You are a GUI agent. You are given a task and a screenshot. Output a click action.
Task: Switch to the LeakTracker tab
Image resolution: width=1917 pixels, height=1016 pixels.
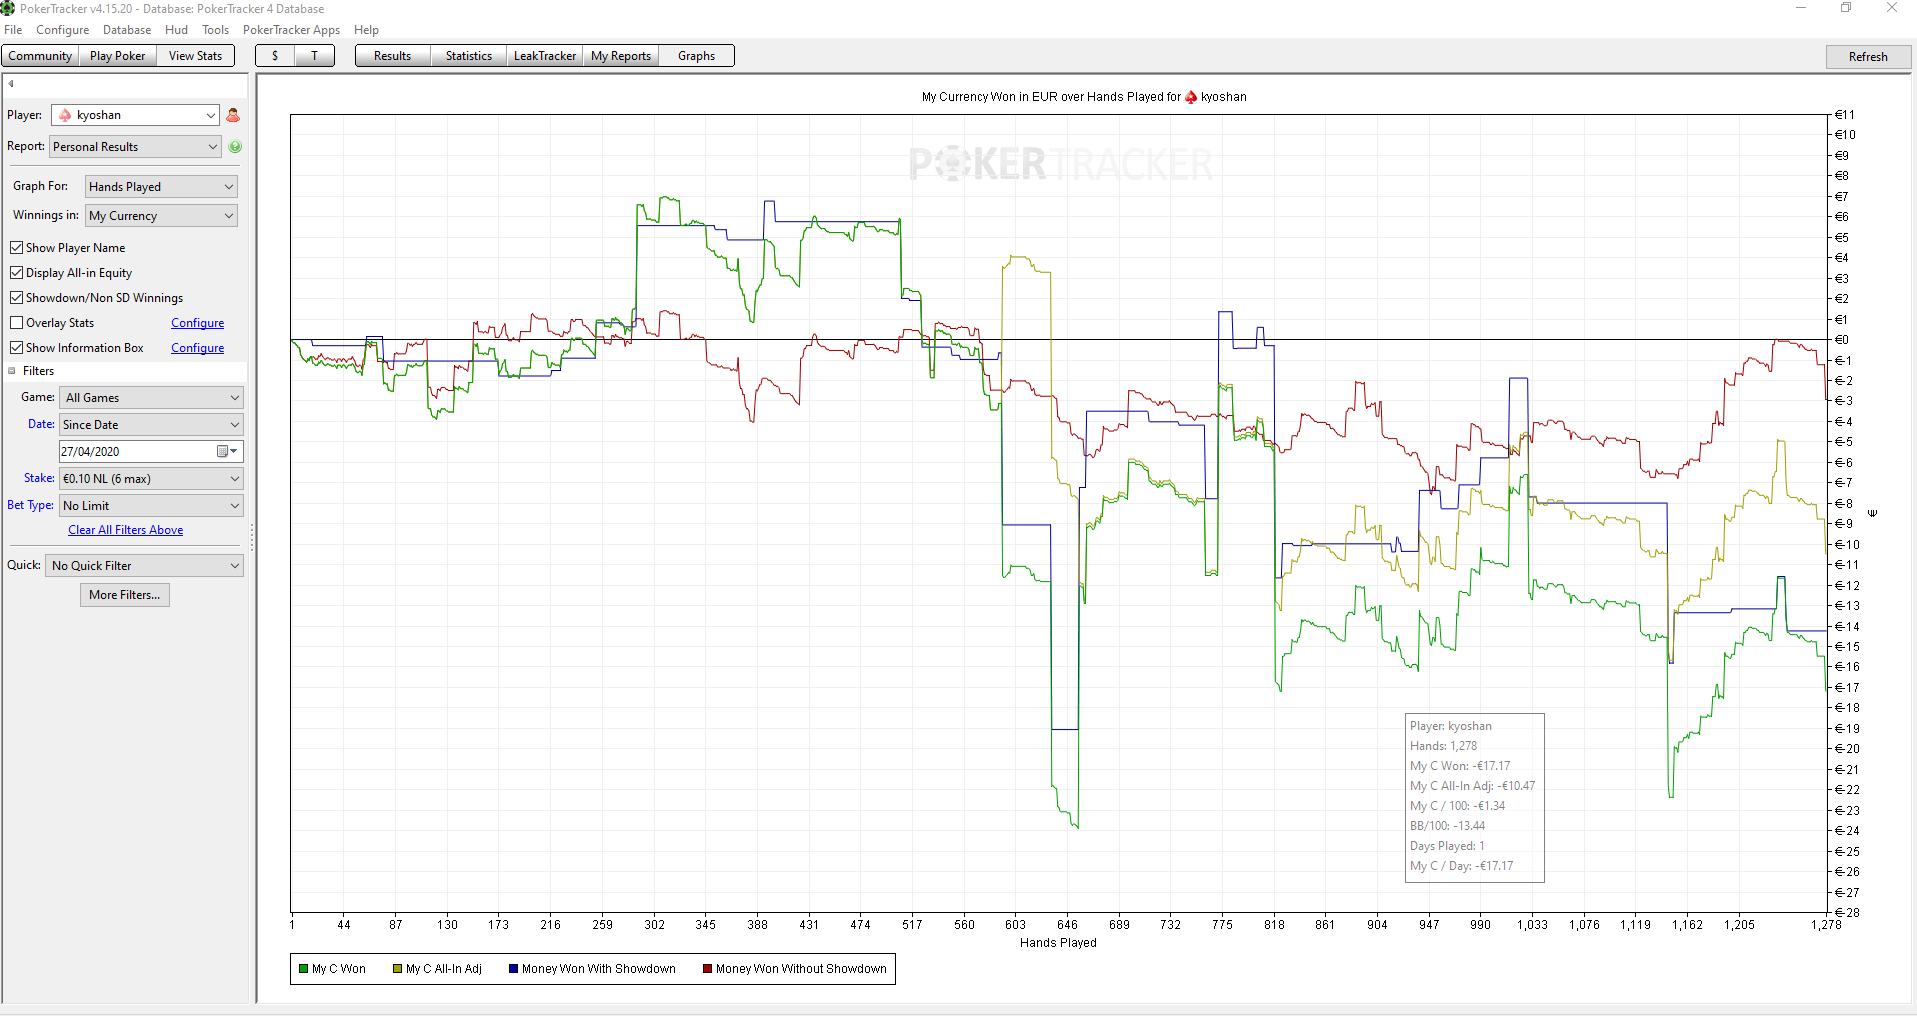point(545,56)
